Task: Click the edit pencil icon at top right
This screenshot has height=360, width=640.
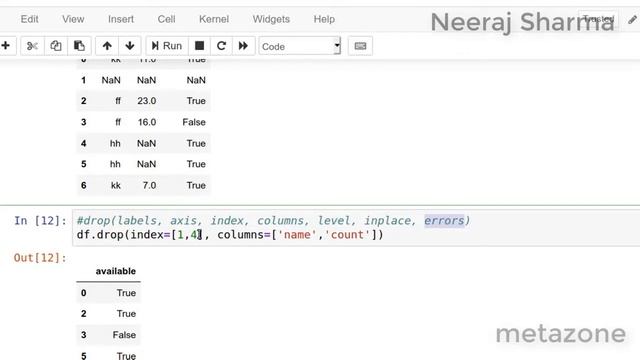Action: click(632, 19)
